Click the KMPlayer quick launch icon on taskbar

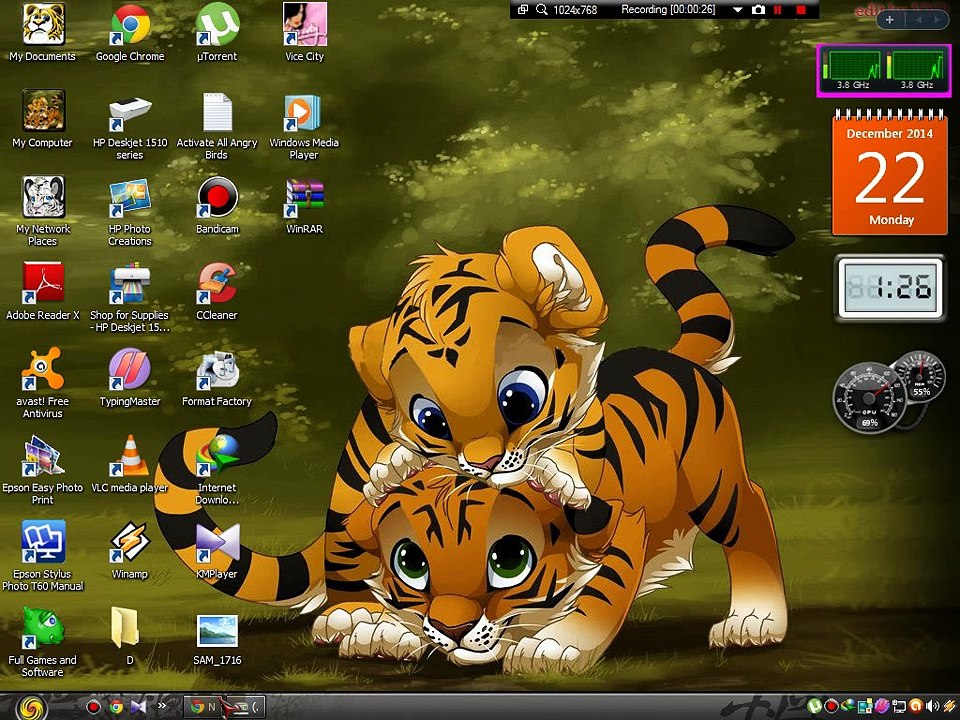(139, 707)
